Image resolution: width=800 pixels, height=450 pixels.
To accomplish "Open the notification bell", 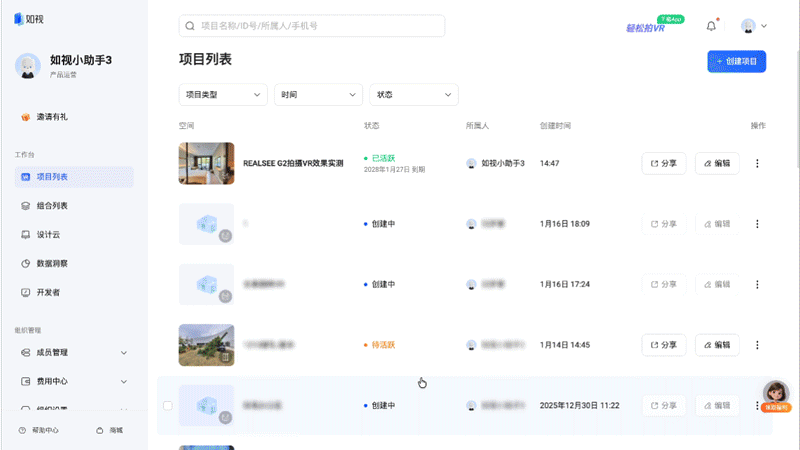I will [711, 26].
